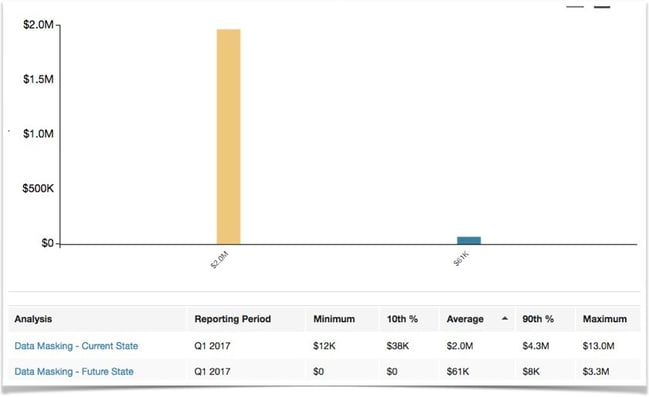Click the $61K label under blue bar

(461, 259)
